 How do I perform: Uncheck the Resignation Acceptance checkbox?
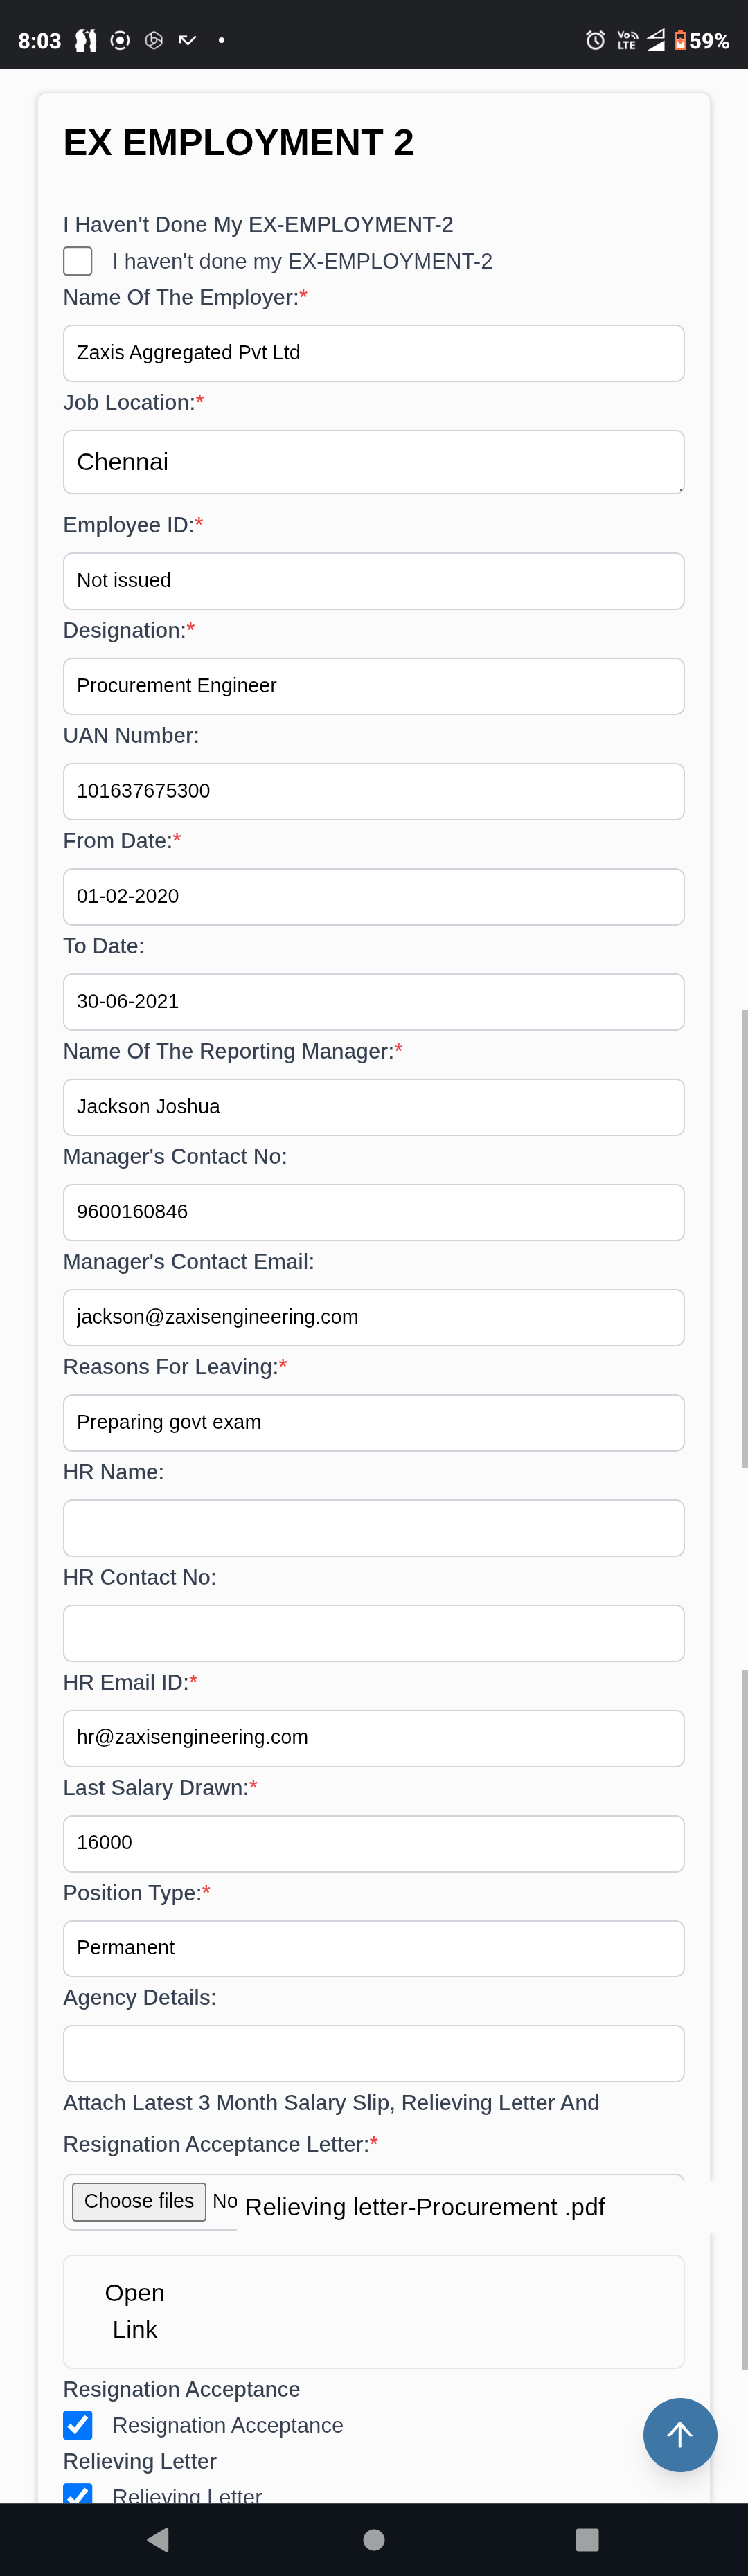click(x=78, y=2425)
